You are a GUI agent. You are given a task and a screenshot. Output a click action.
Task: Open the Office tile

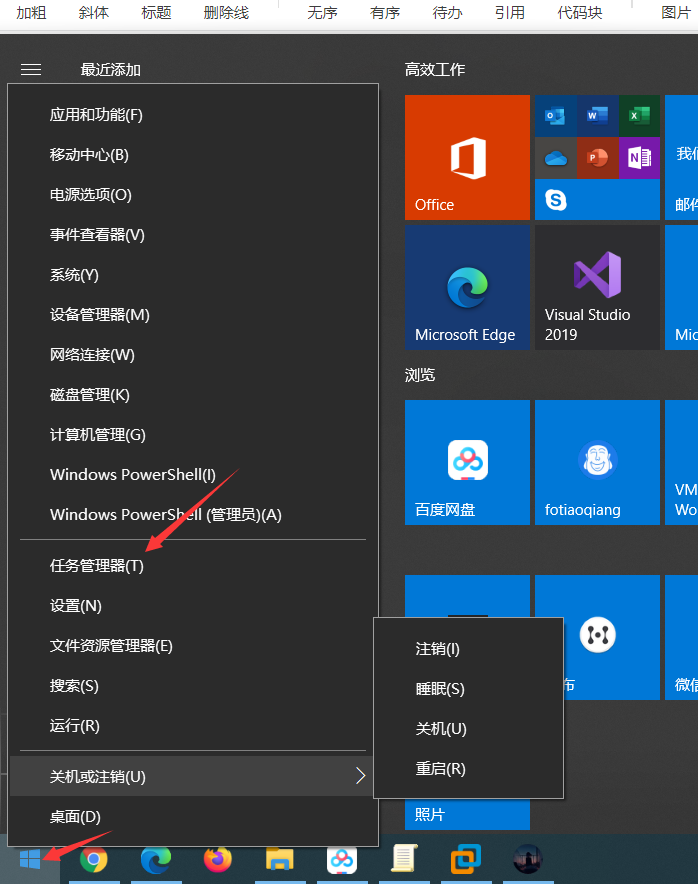[x=467, y=157]
